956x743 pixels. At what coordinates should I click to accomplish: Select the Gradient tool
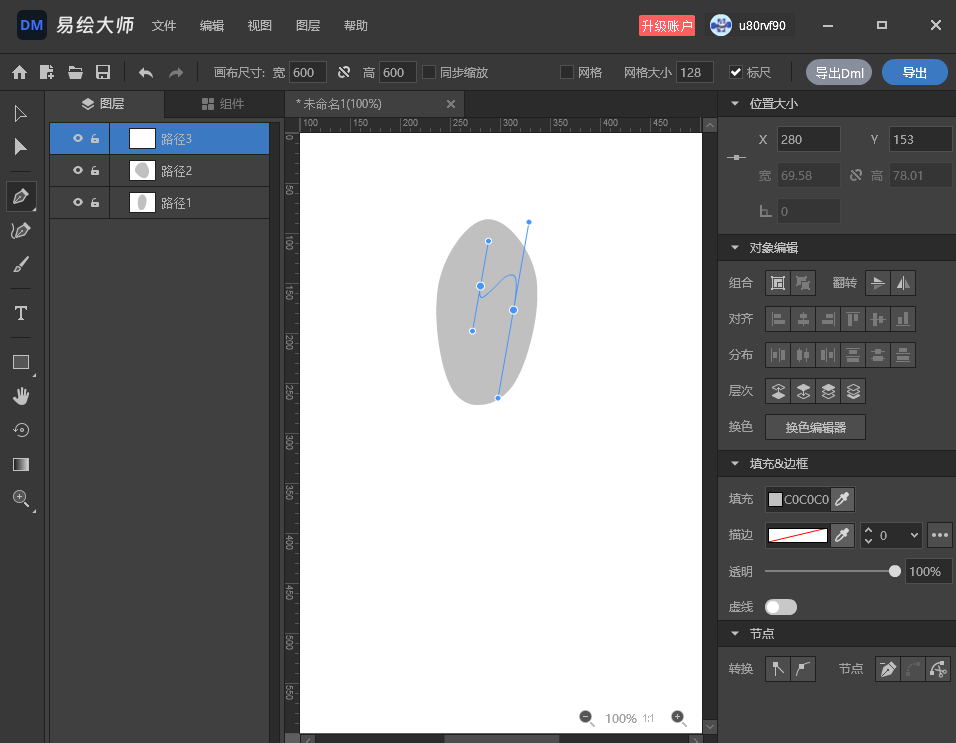pyautogui.click(x=21, y=464)
